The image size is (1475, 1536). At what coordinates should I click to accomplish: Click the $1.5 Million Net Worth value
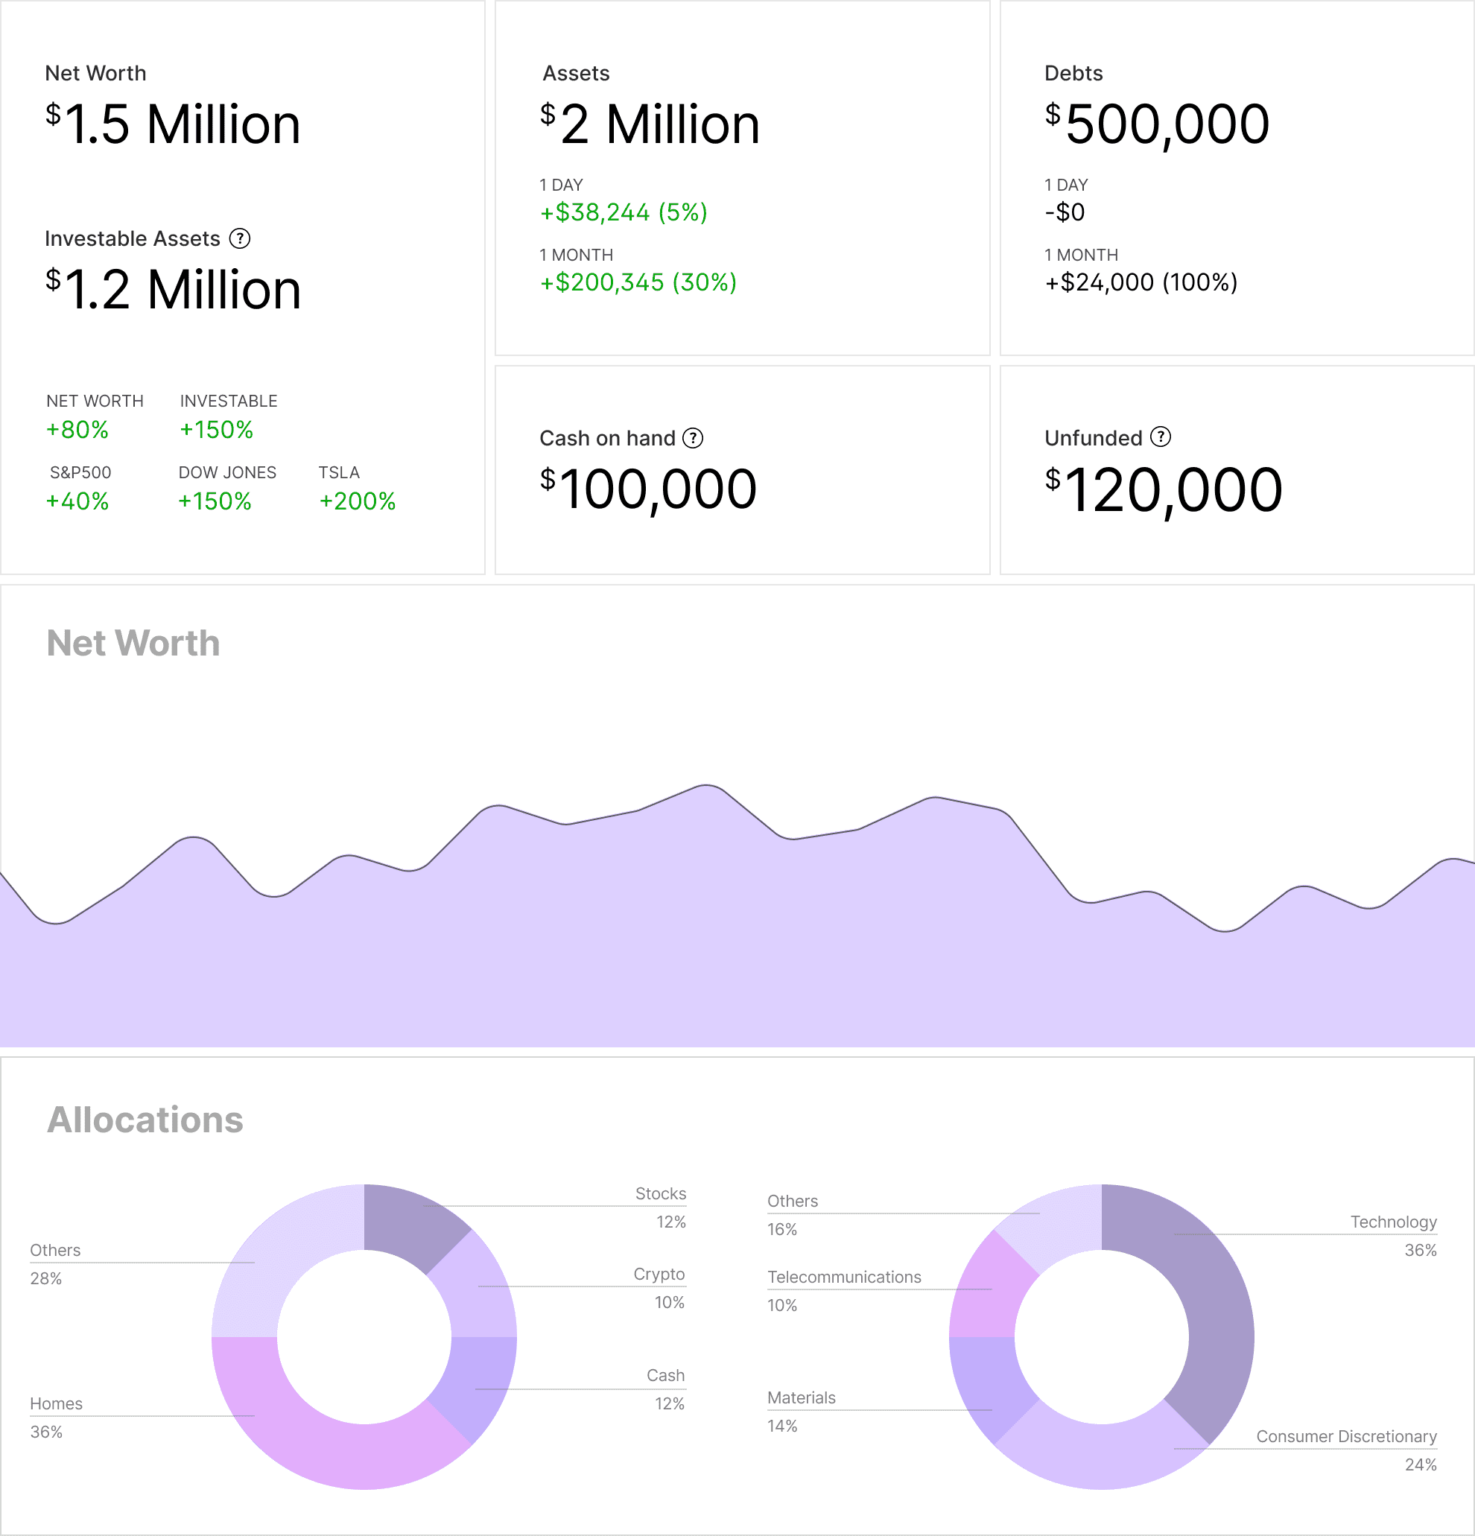coord(172,122)
